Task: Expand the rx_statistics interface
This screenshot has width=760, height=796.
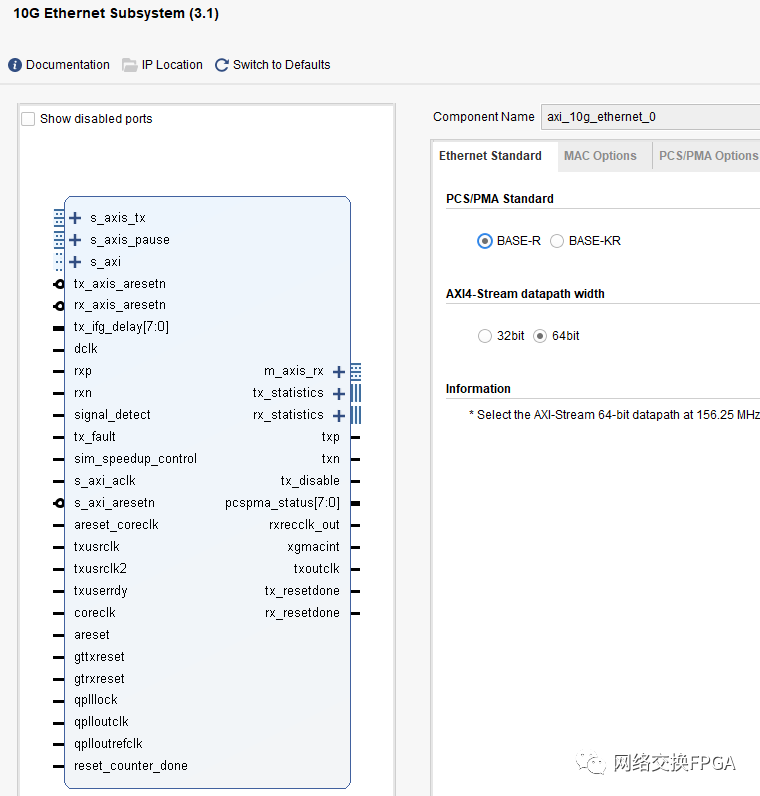Action: point(339,416)
